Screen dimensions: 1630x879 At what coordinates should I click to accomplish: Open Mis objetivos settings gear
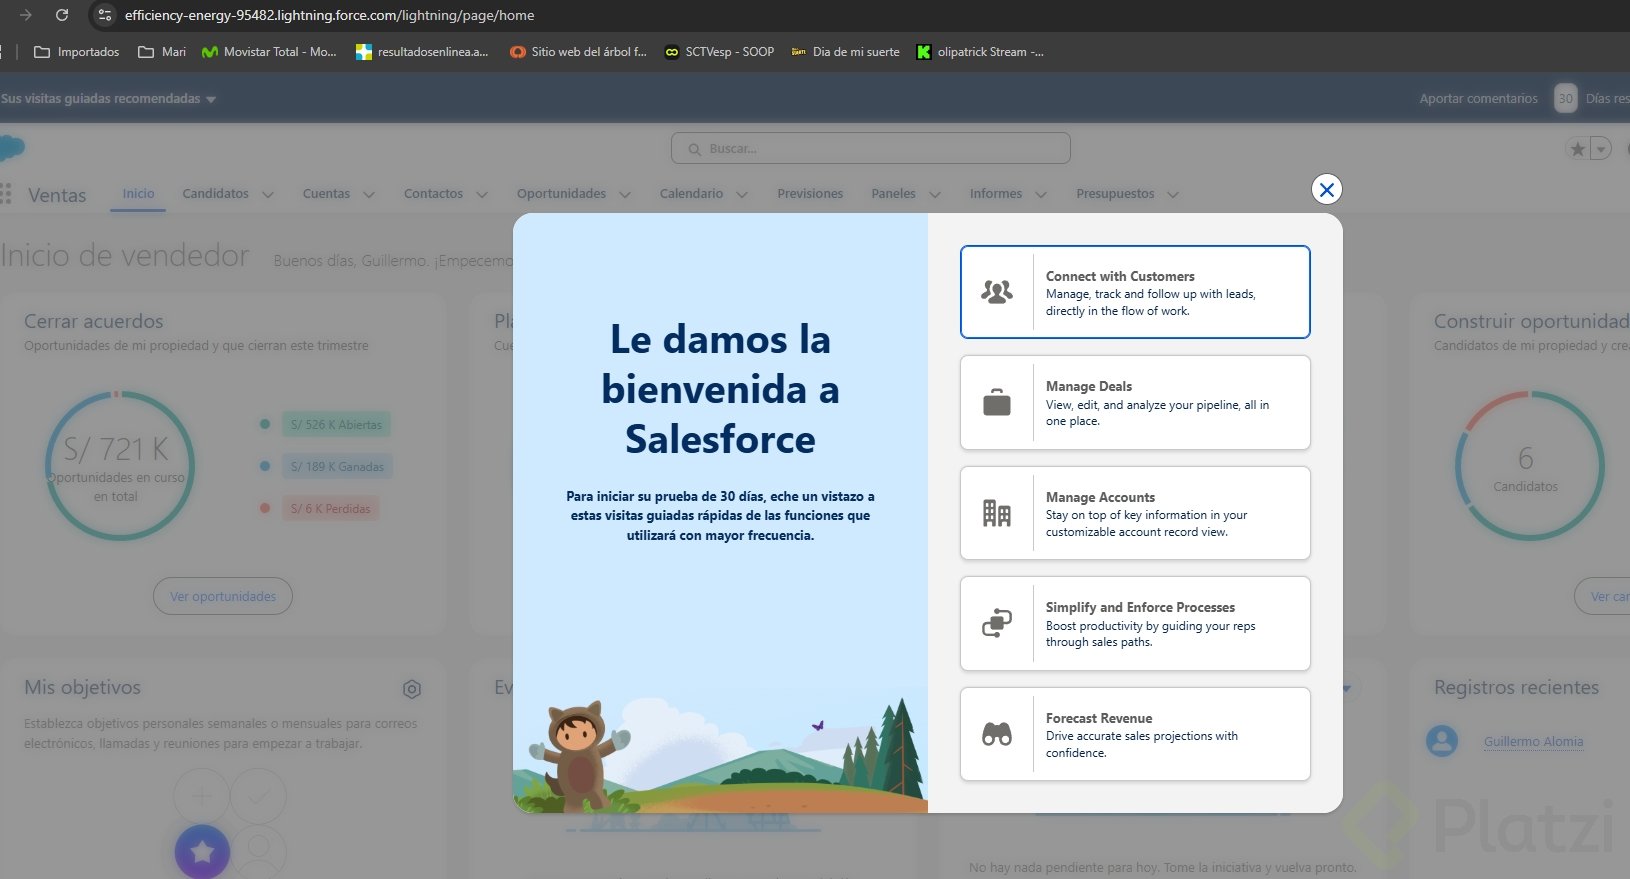point(412,689)
